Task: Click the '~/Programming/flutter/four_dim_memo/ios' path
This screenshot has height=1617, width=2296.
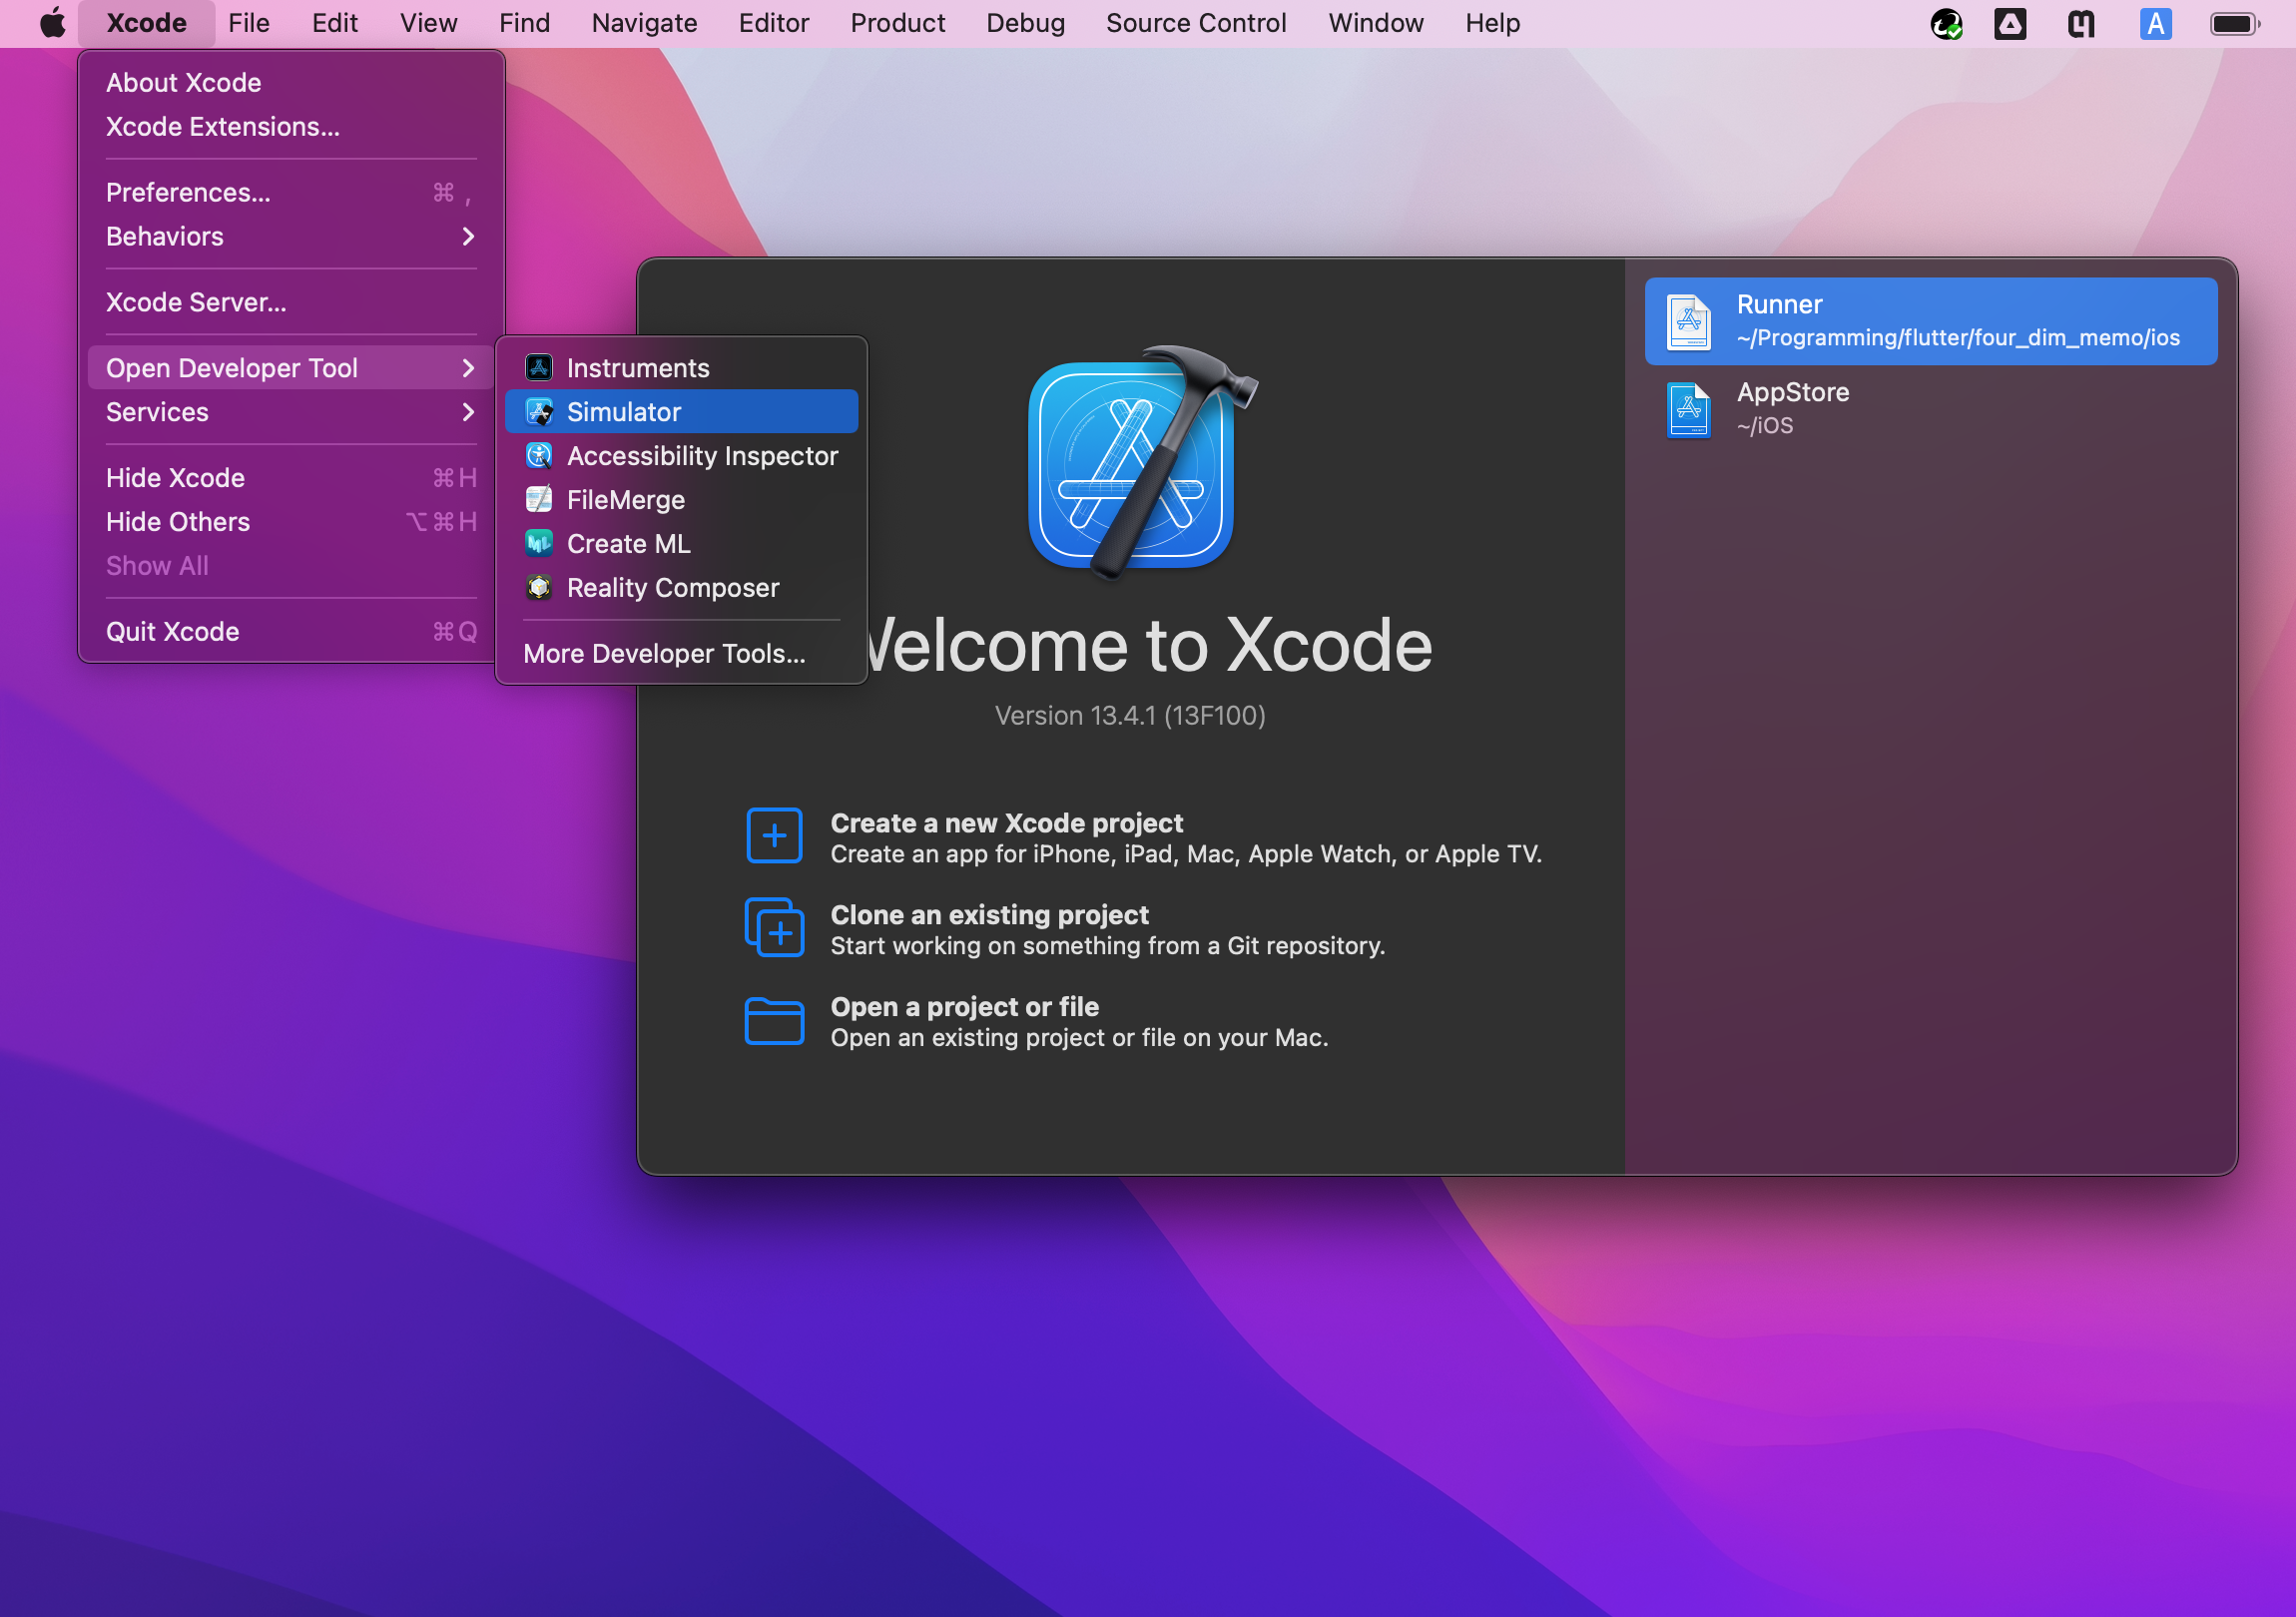Action: coord(1957,339)
